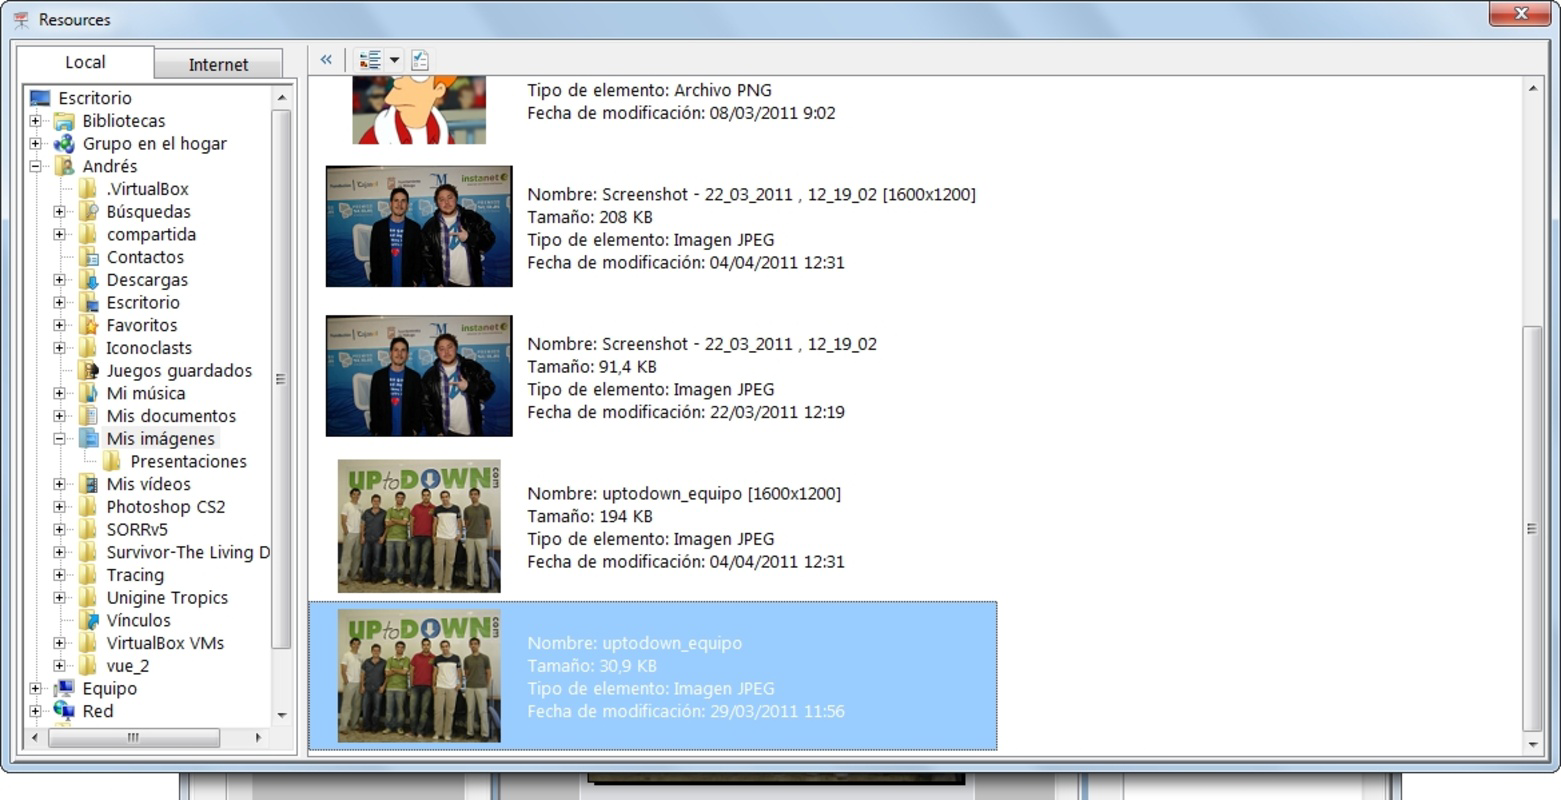Click the file list scroll-down arrow

tap(1533, 744)
